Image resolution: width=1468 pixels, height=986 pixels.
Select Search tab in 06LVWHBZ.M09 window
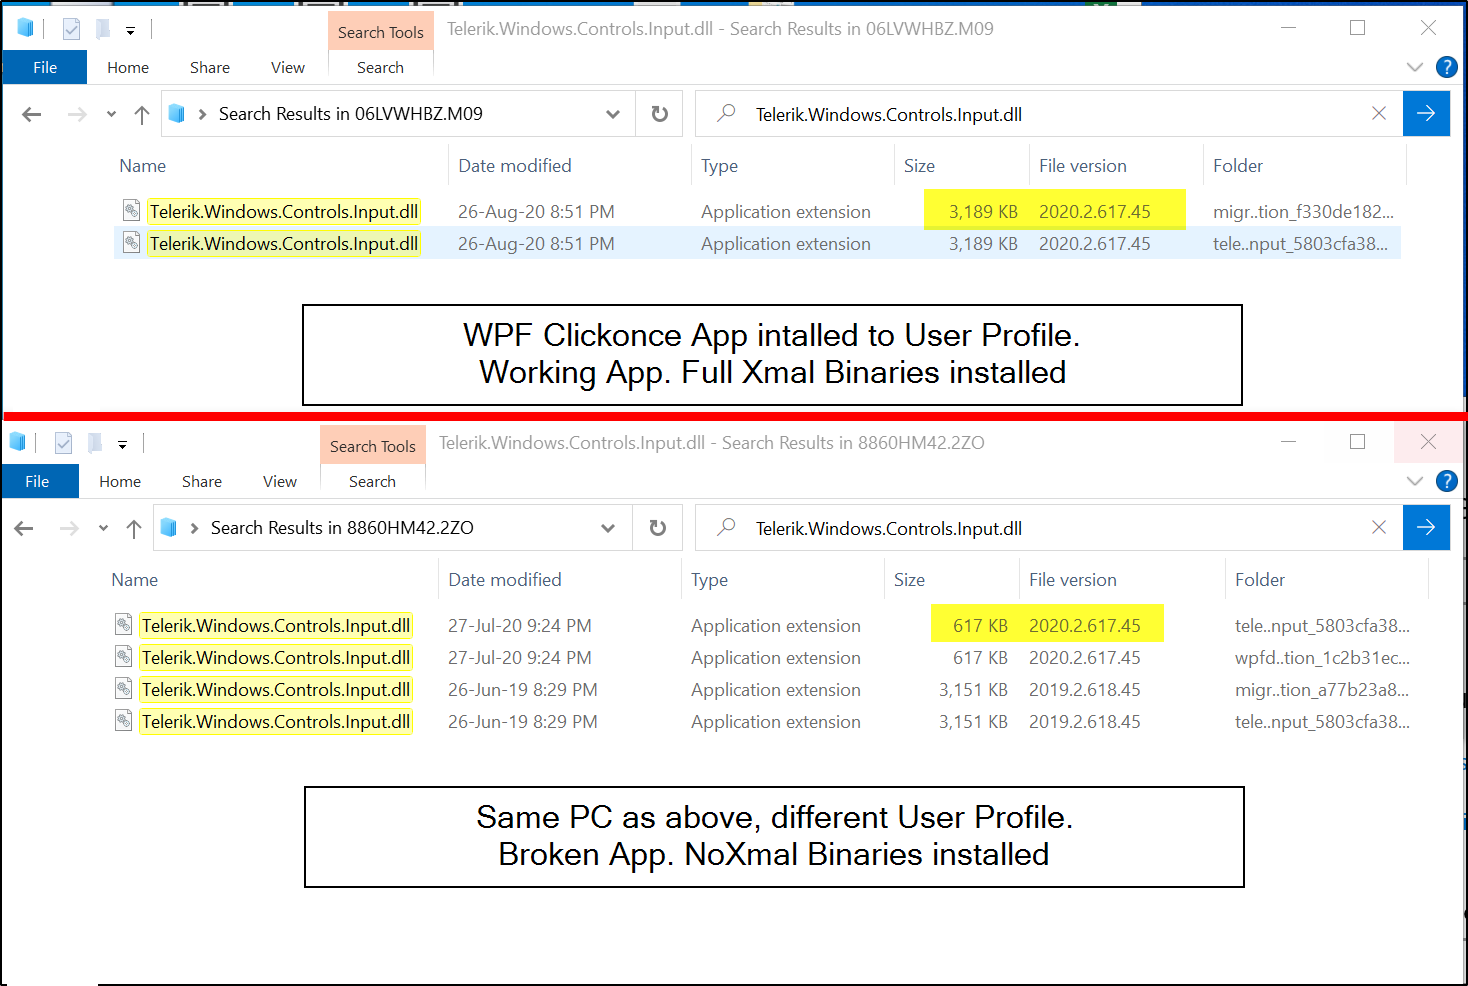(381, 67)
